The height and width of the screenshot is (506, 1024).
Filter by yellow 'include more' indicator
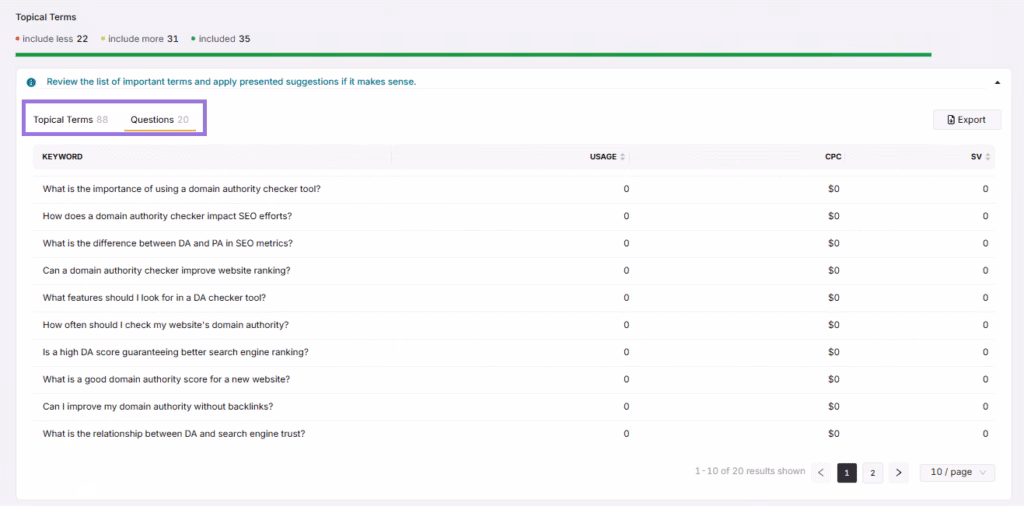[x=142, y=39]
